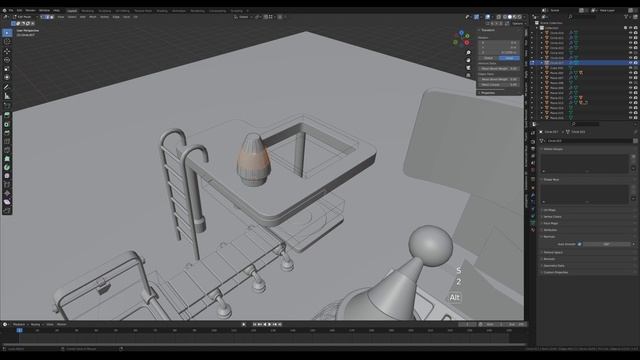This screenshot has height=360, width=640.
Task: Switch perspective/orthographic with the grid gizmo
Action: pos(468,75)
